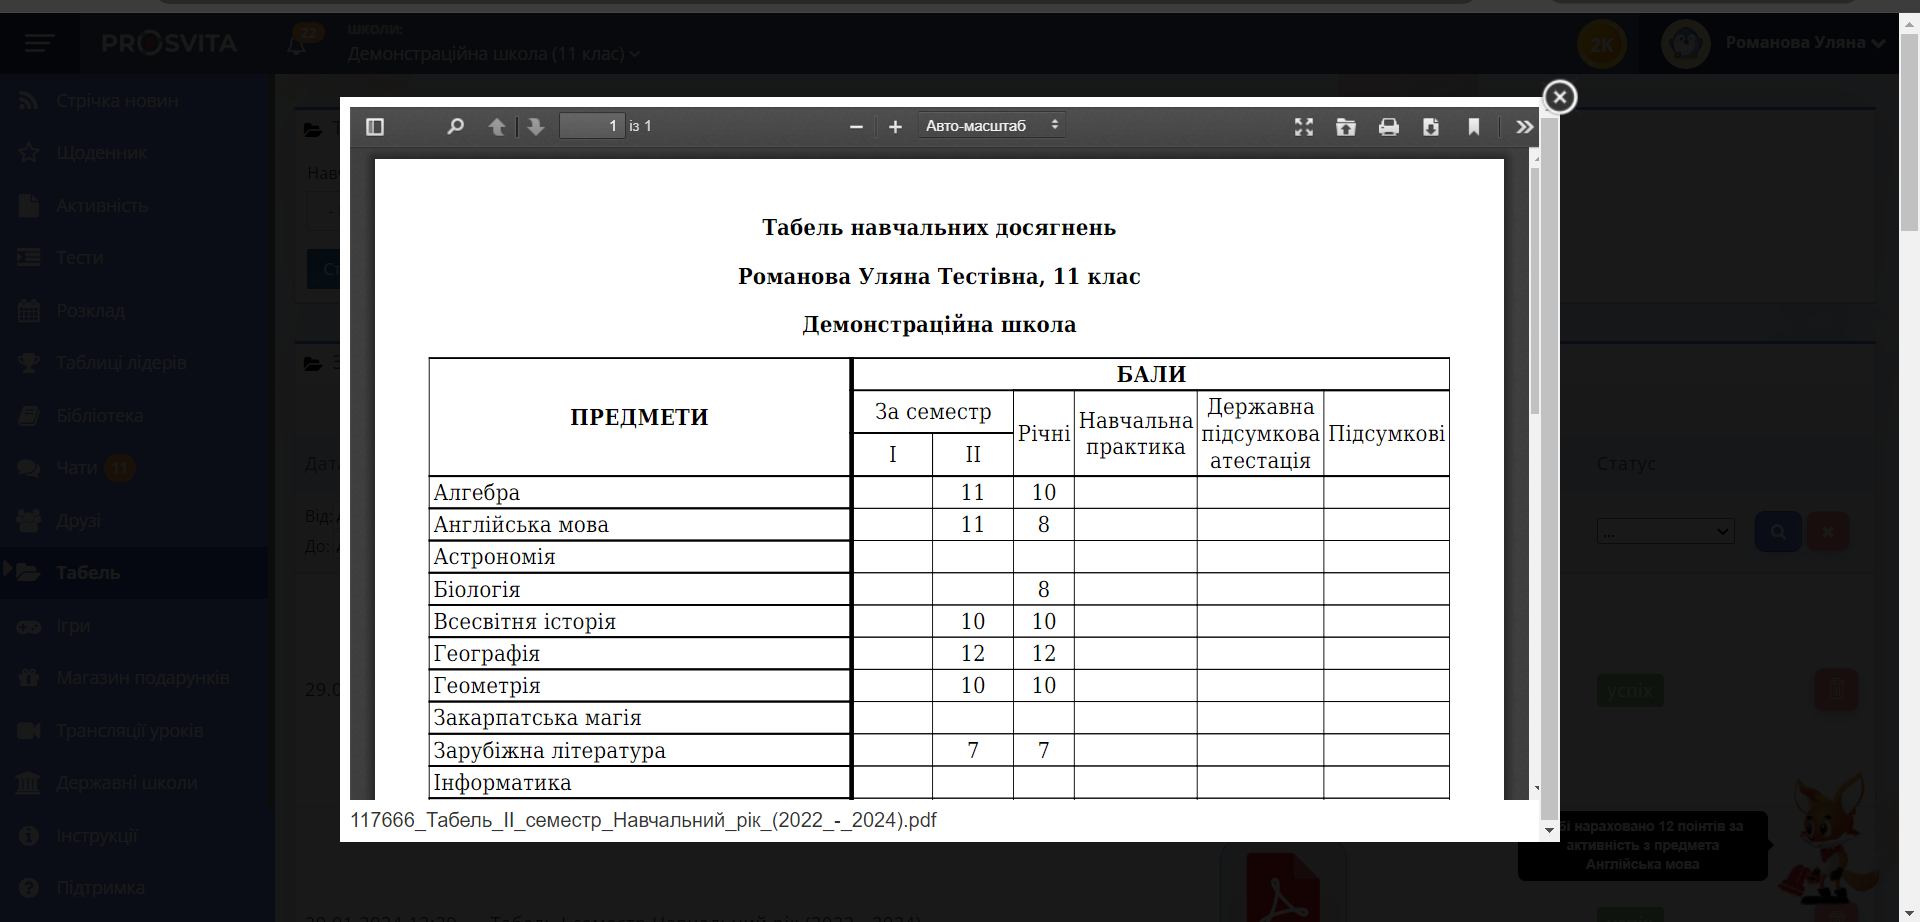1920x922 pixels.
Task: Zoom out with minus button
Action: point(856,127)
